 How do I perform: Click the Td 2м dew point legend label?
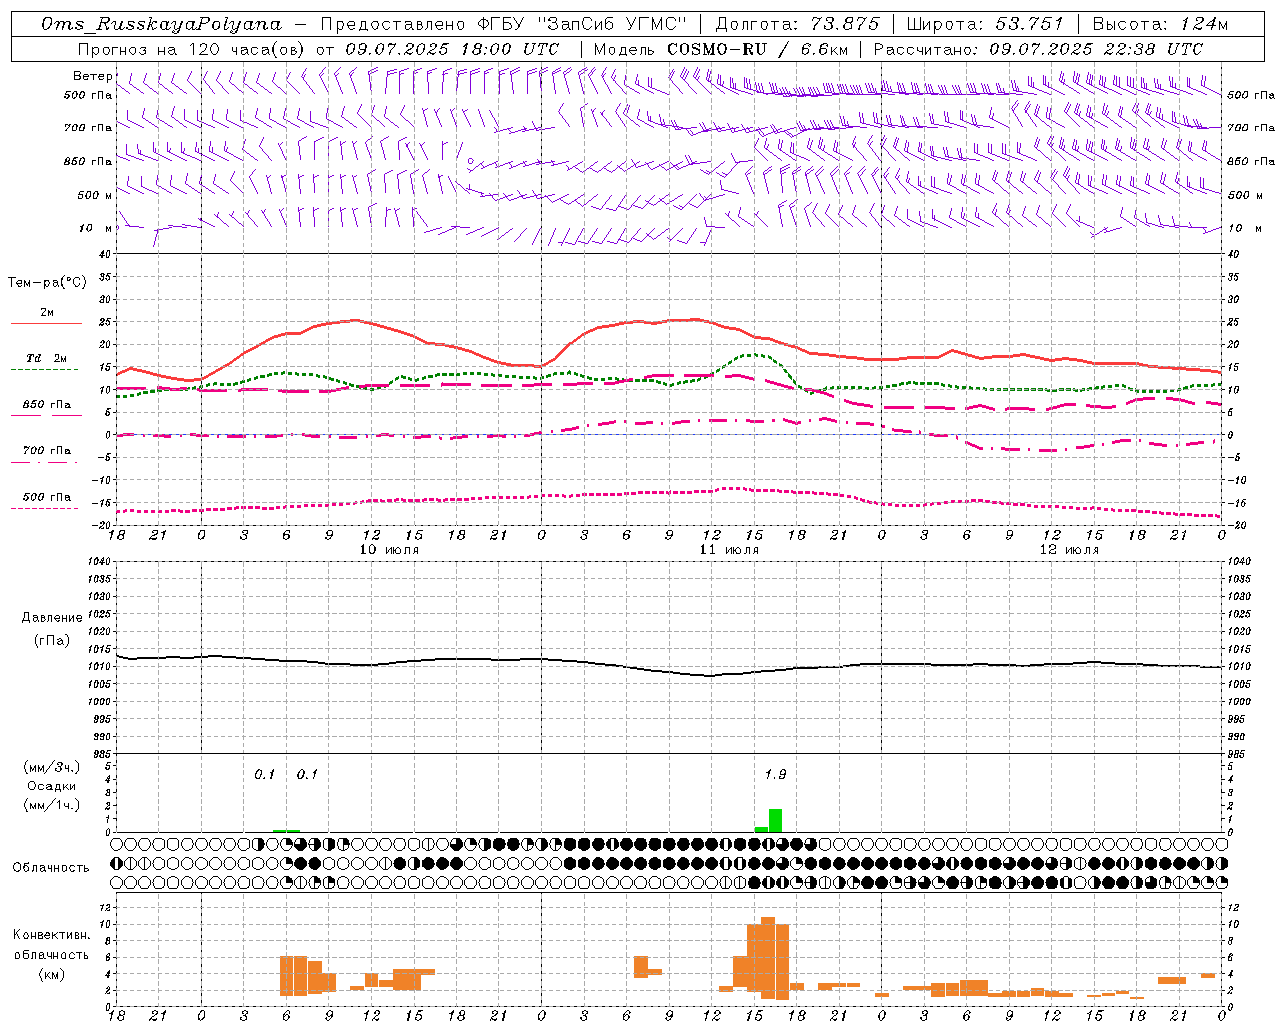(46, 358)
